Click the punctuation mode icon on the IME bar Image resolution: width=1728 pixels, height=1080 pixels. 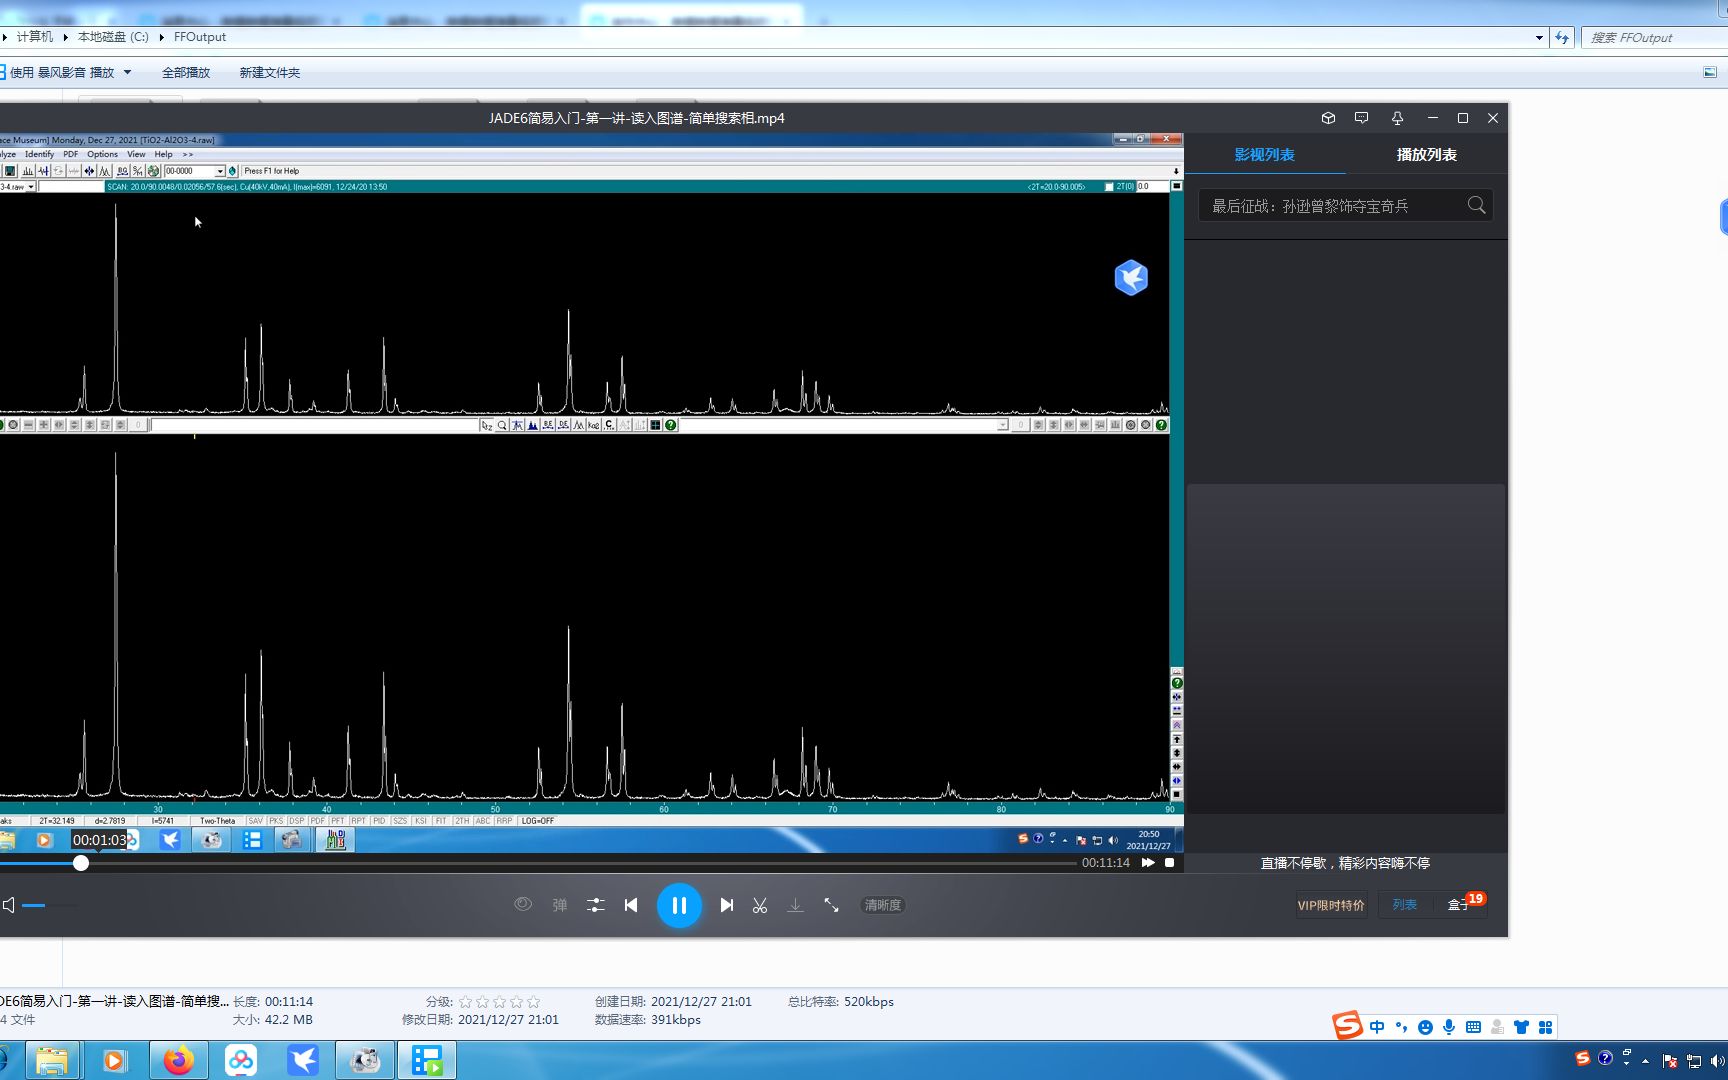(1401, 1027)
